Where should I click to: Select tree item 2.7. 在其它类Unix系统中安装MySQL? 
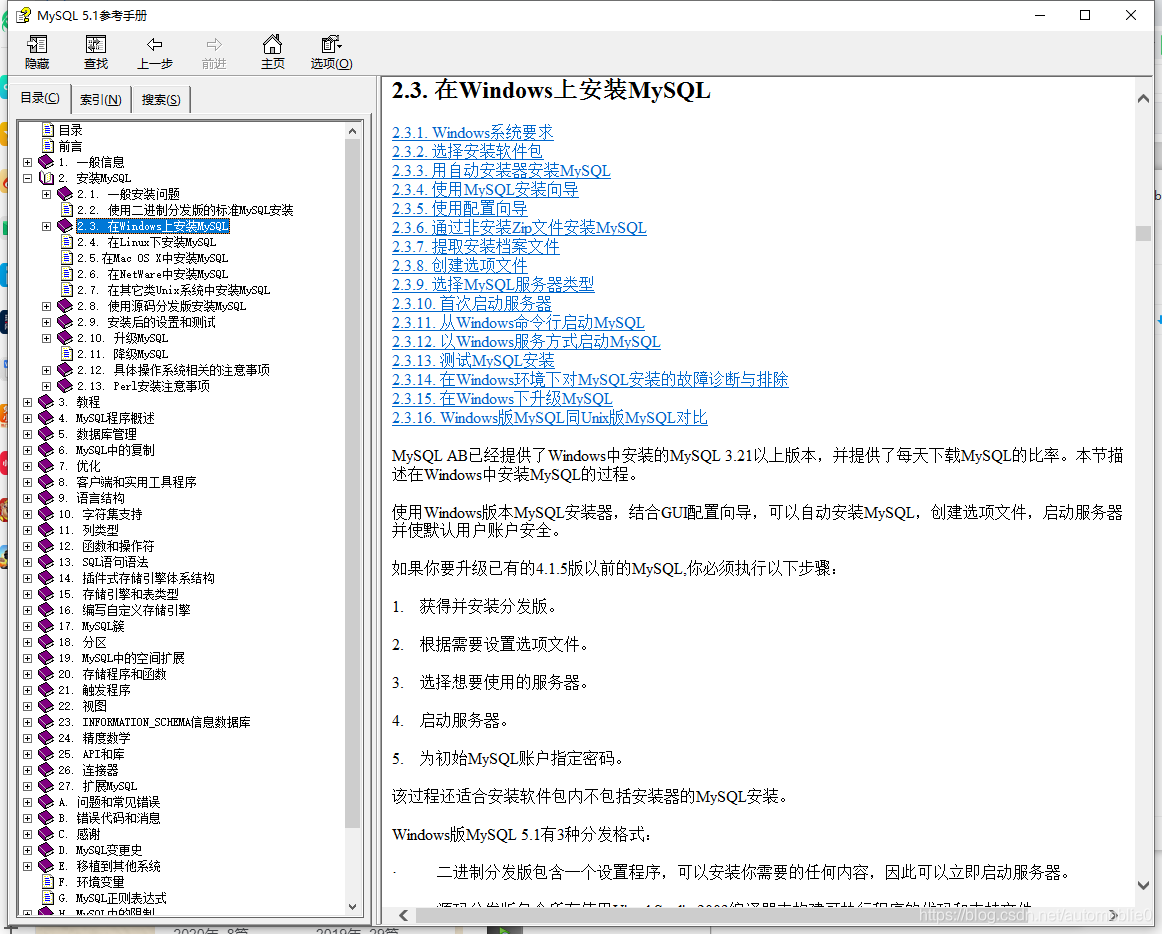(x=173, y=290)
